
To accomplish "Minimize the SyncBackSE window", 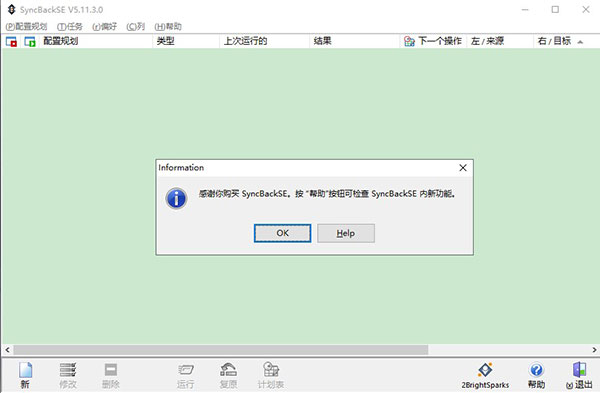I will [525, 10].
